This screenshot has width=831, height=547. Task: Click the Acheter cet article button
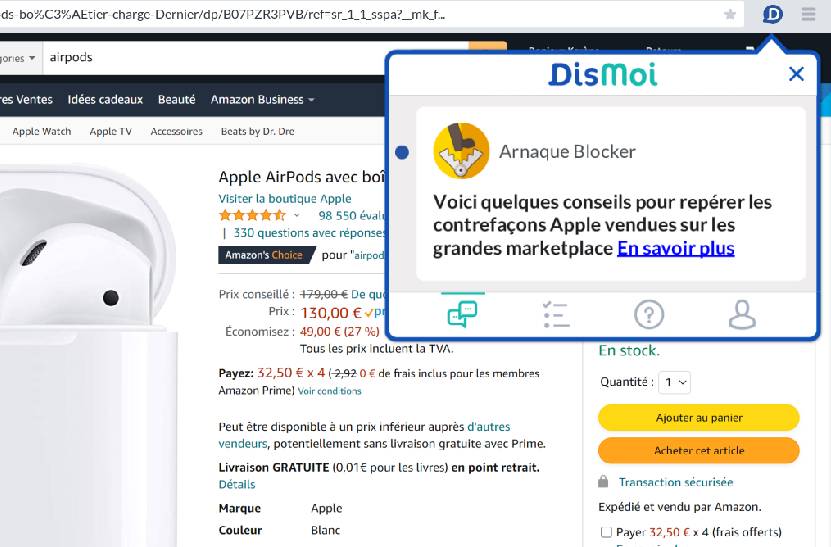click(699, 451)
